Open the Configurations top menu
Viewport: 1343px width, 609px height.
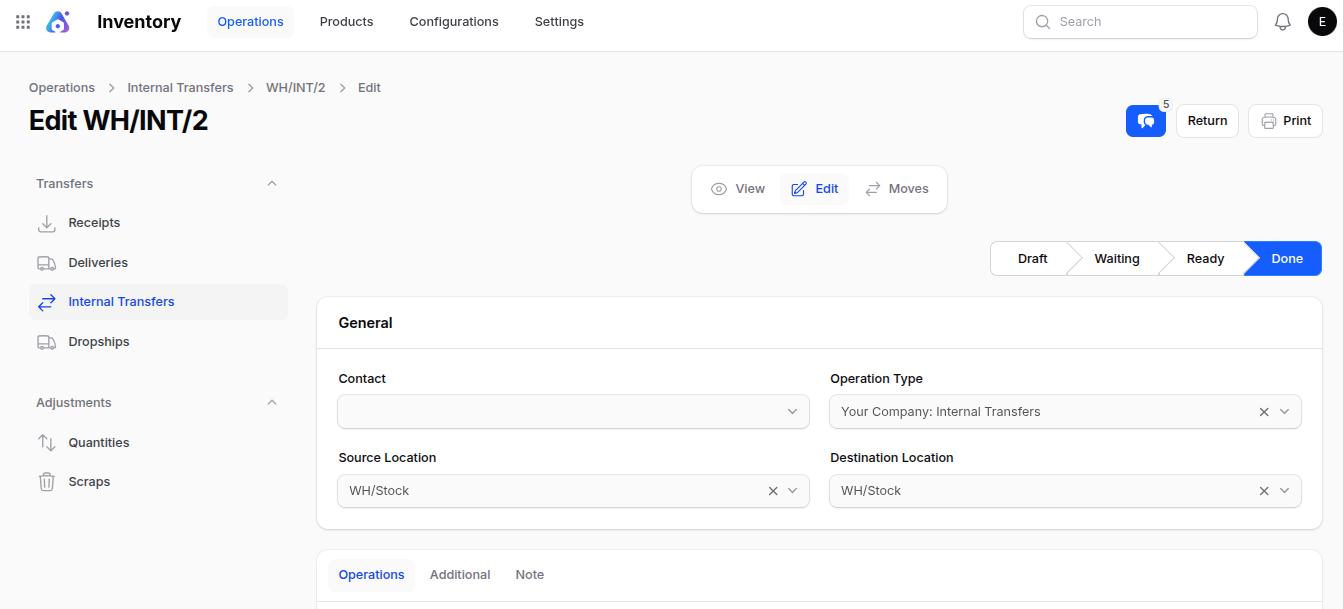(x=454, y=22)
